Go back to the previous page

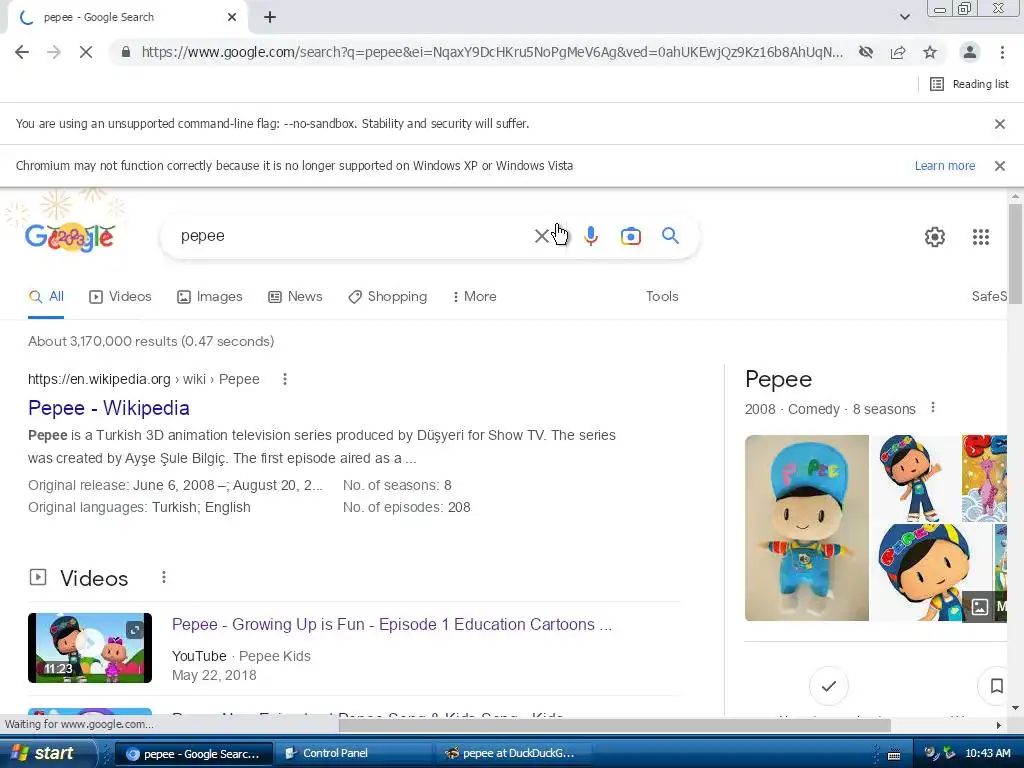22,52
